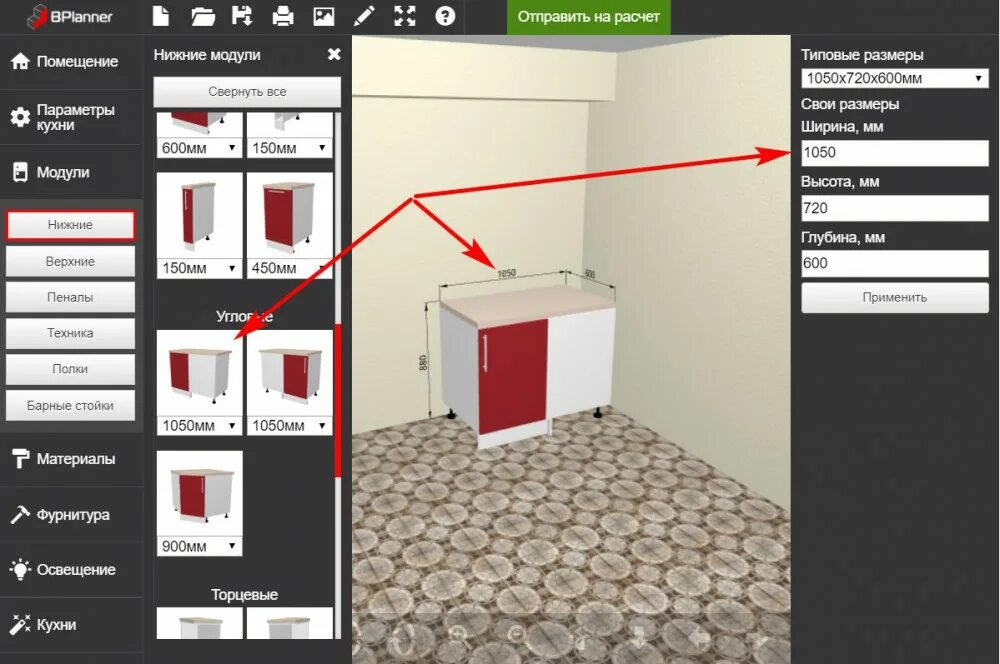Click the Модули cabinet icon
Screen dimensions: 1000x664
pos(20,172)
